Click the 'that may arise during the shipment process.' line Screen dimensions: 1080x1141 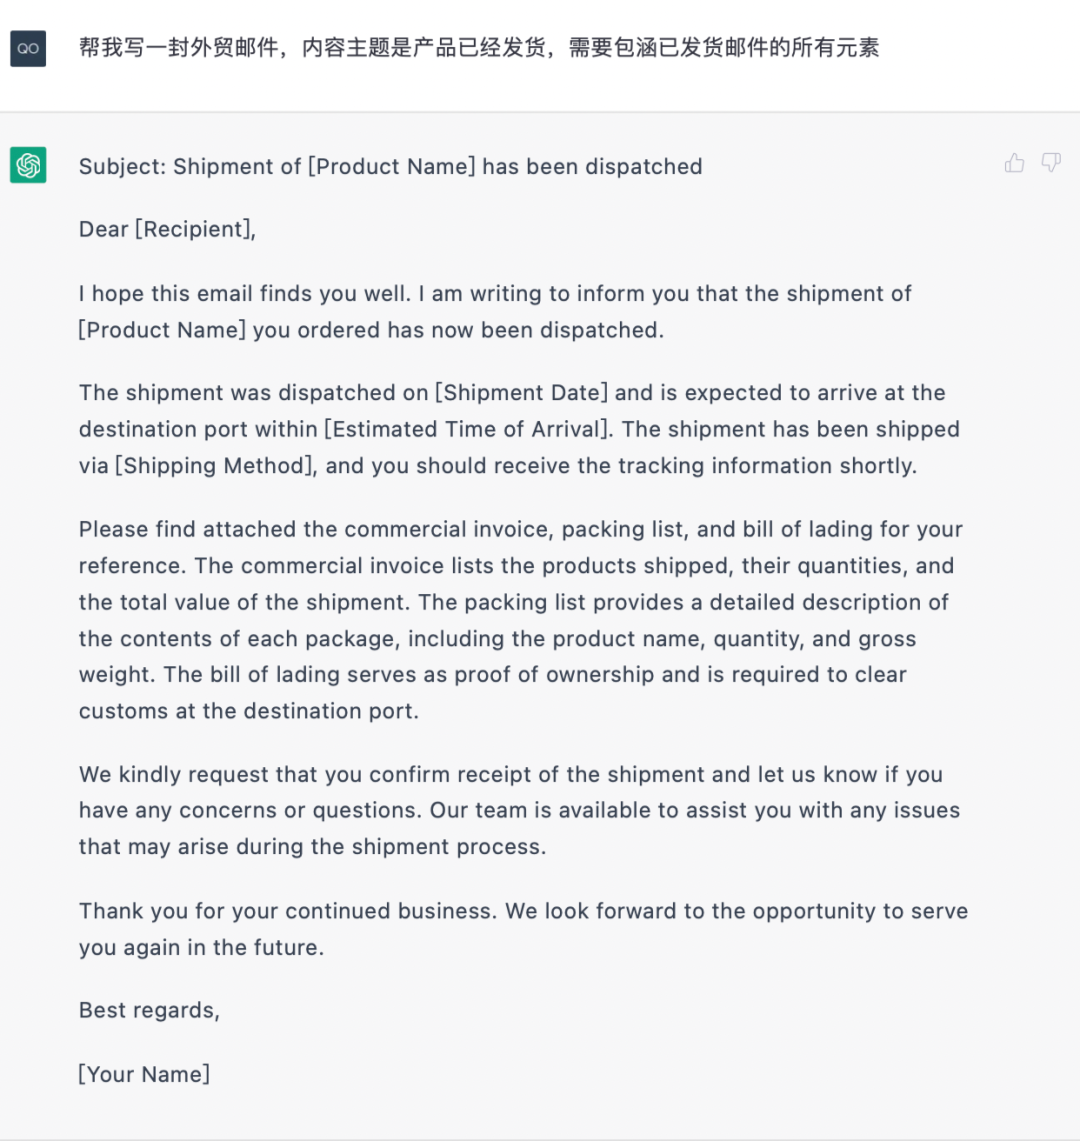[312, 847]
